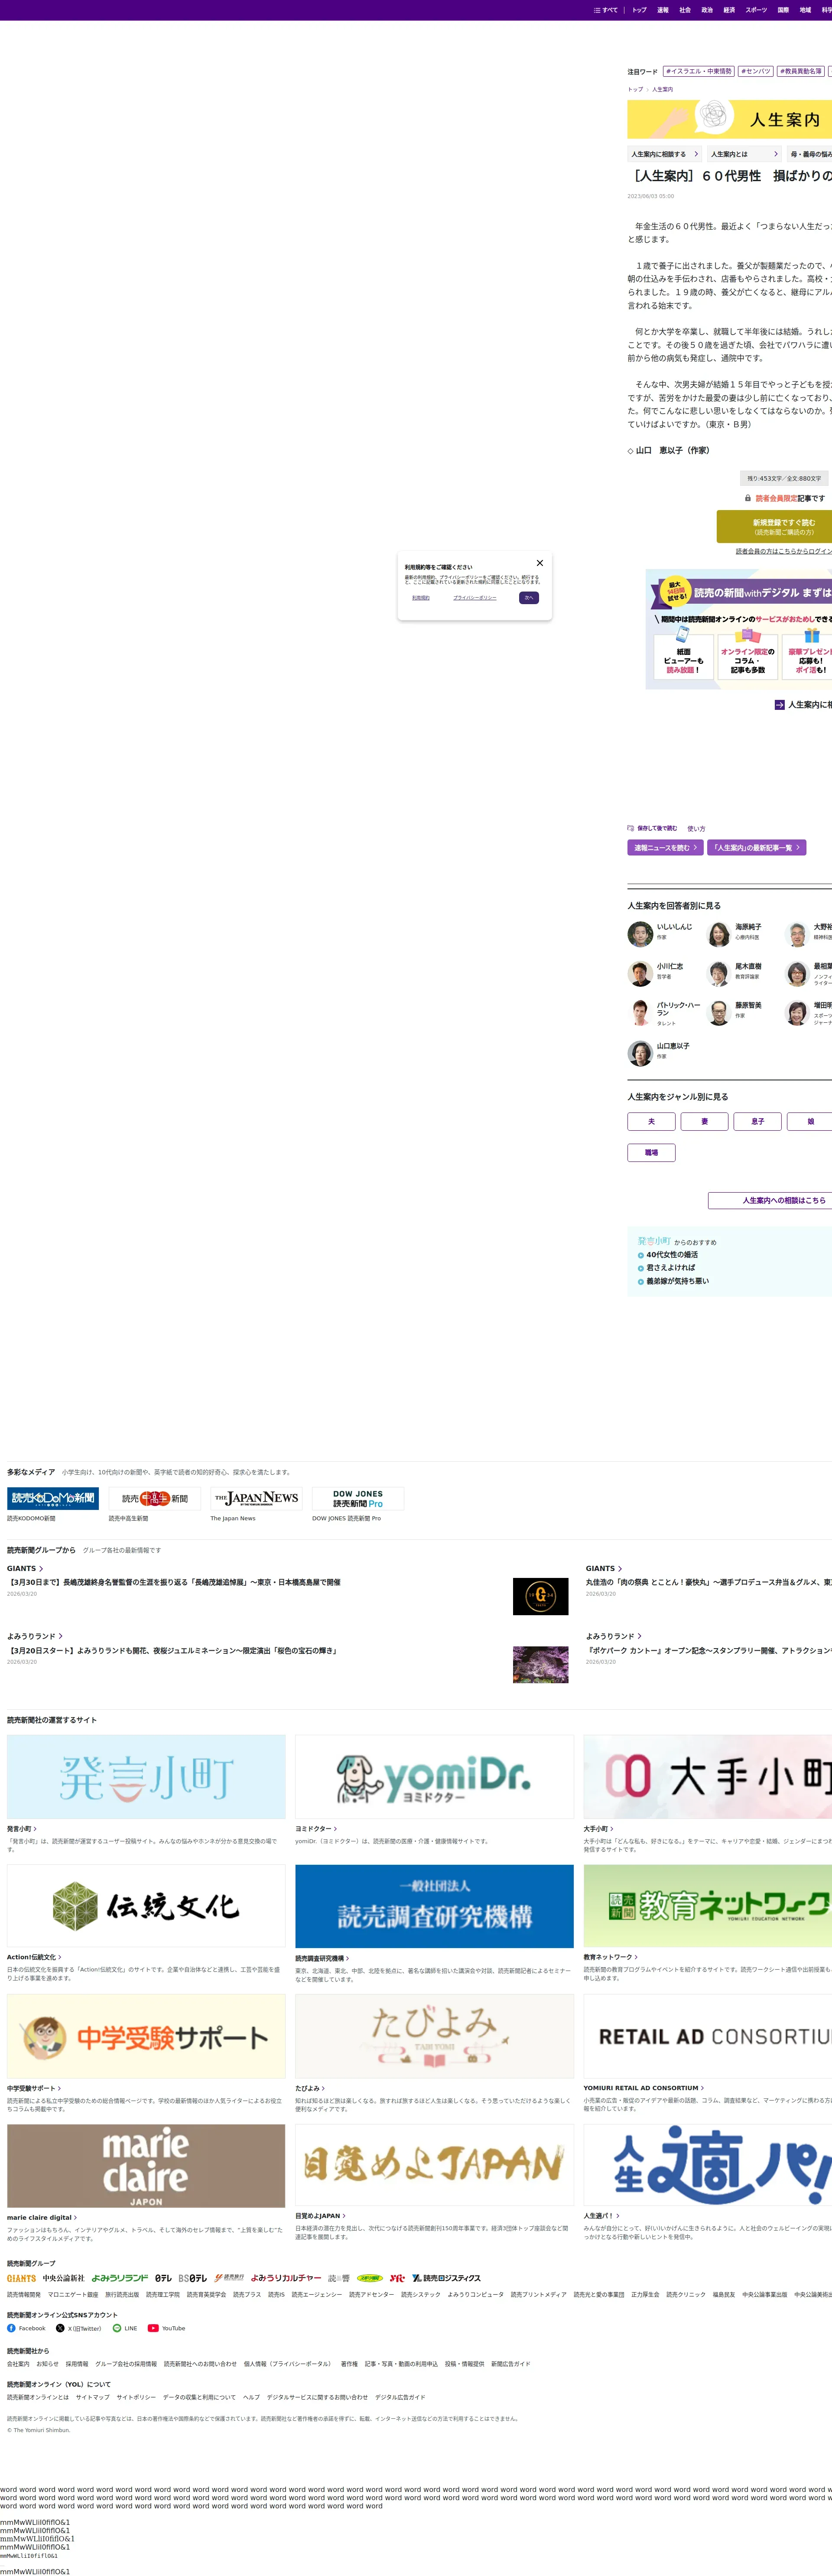Viewport: 832px width, 2576px height.
Task: Click the arrow icon beside 人生案内に
Action: (x=780, y=705)
